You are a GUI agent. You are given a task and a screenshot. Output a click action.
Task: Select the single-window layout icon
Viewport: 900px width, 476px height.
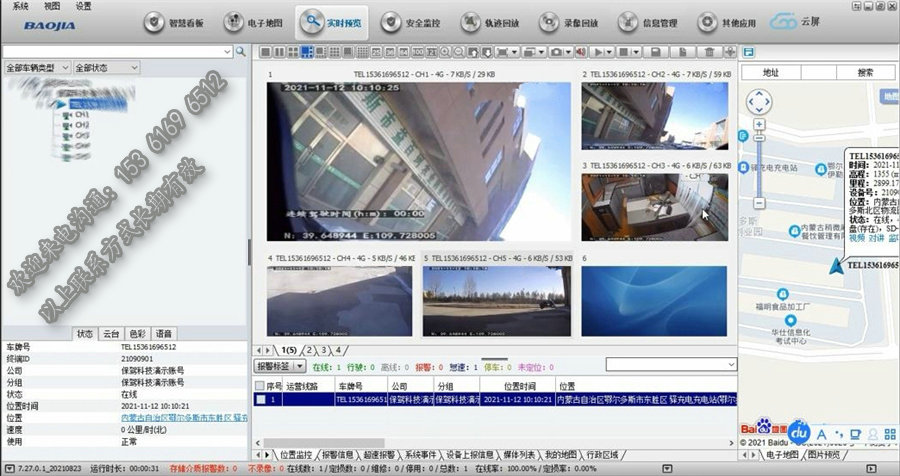[265, 51]
